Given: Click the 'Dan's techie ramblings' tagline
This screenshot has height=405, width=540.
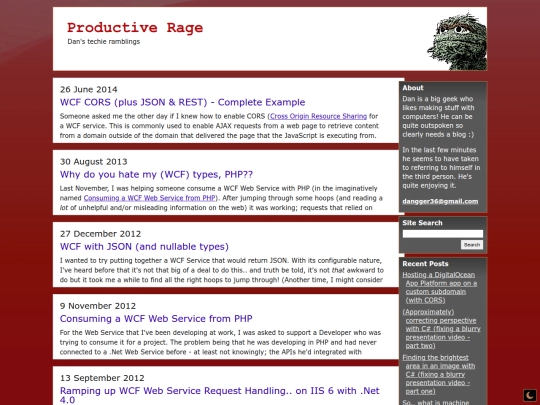Looking at the screenshot, I should click(104, 42).
